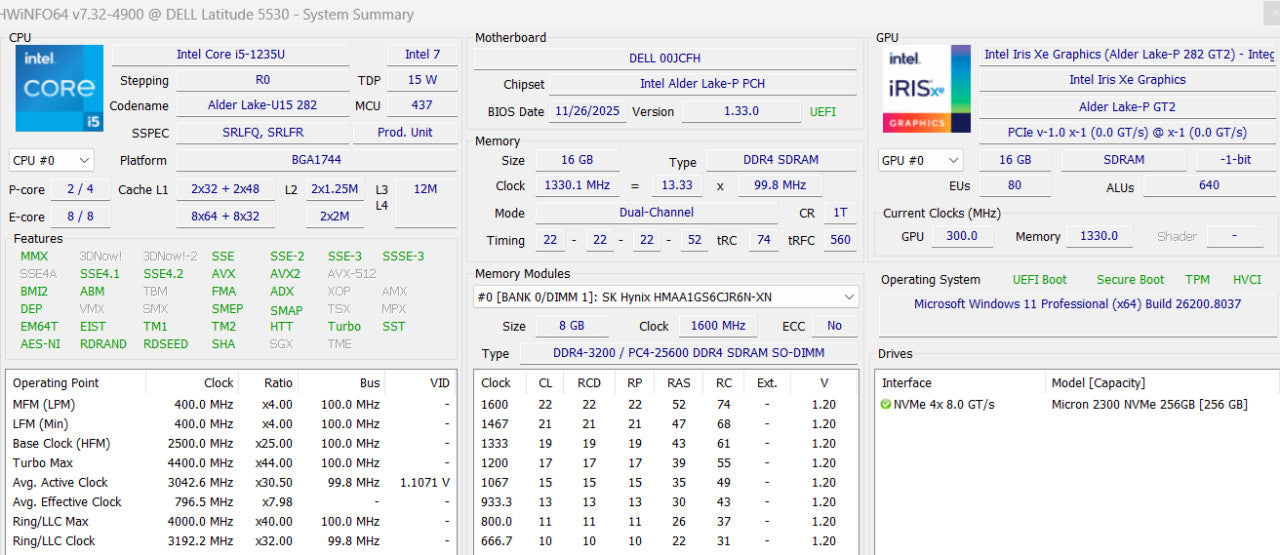Viewport: 1280px width, 555px height.
Task: Click the Intel Iris Xe graphics logo
Action: [x=926, y=88]
